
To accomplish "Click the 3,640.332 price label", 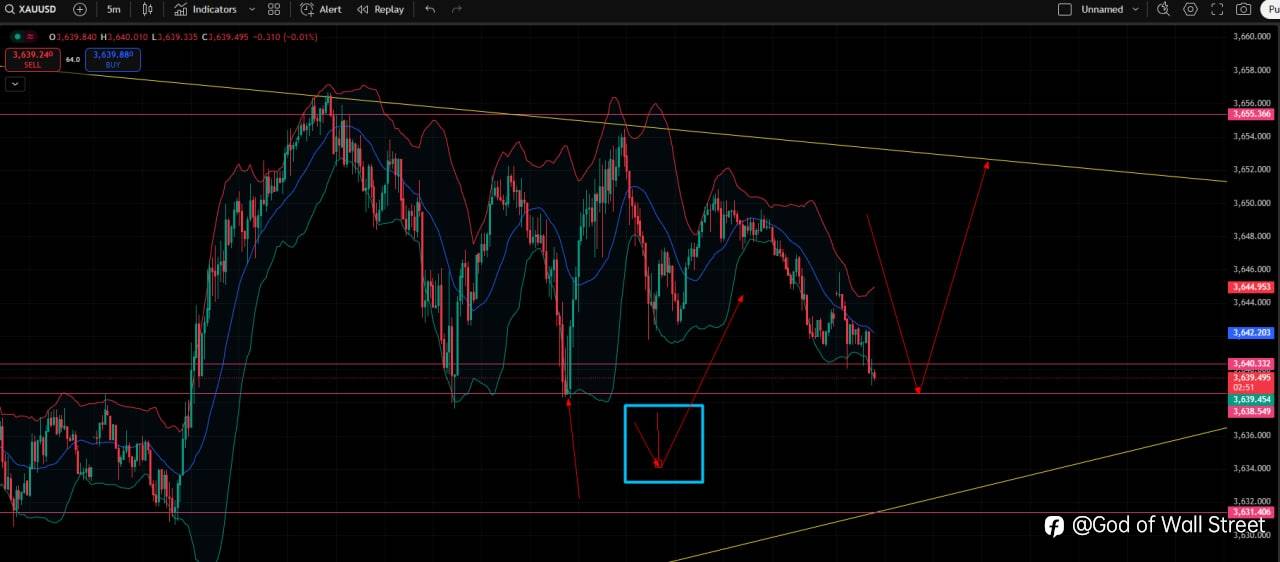I will point(1251,363).
